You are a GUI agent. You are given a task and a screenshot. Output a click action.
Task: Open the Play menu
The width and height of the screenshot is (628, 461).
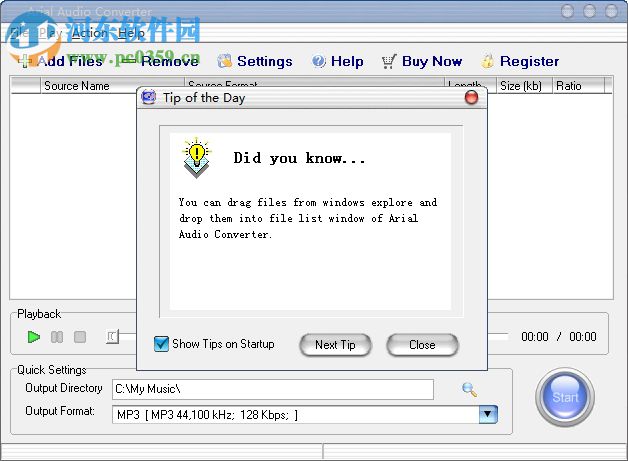click(50, 33)
